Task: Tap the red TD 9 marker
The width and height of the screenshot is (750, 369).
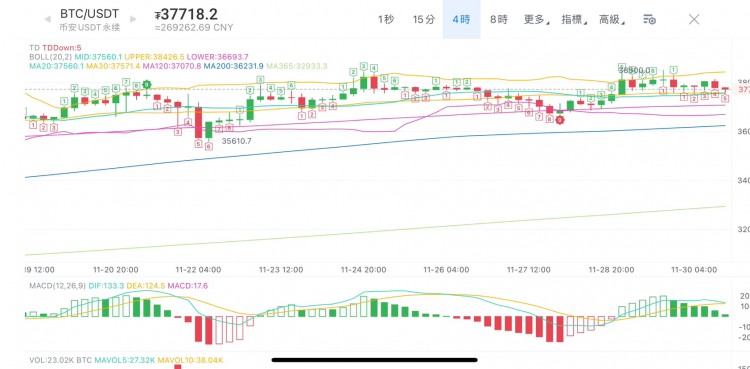Action: point(559,119)
